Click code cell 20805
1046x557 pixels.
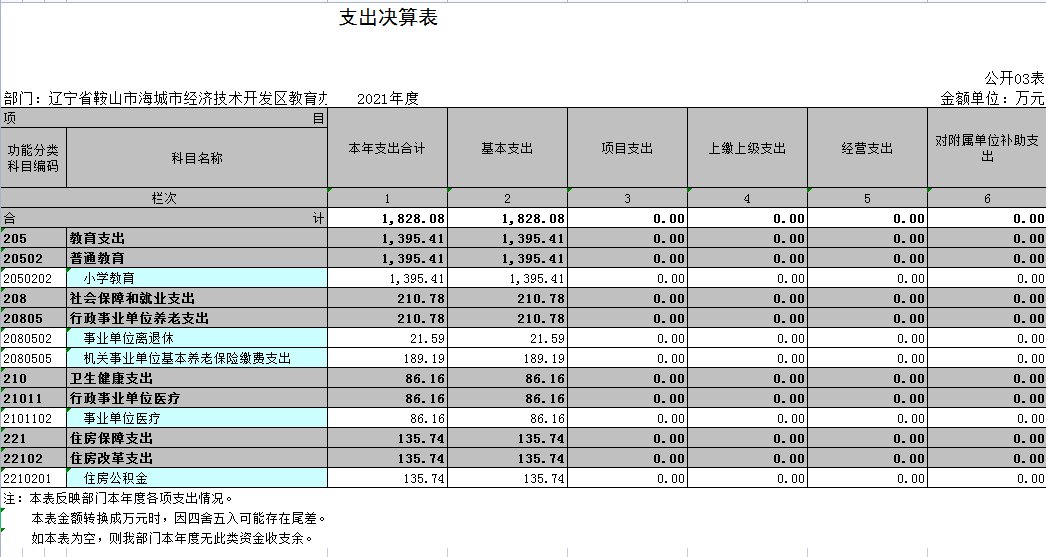(33, 318)
